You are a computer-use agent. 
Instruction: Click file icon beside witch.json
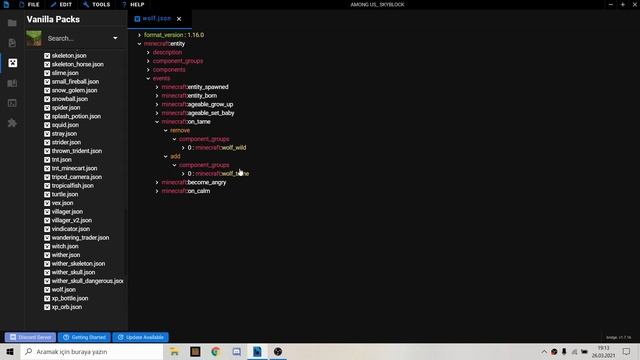click(x=47, y=247)
